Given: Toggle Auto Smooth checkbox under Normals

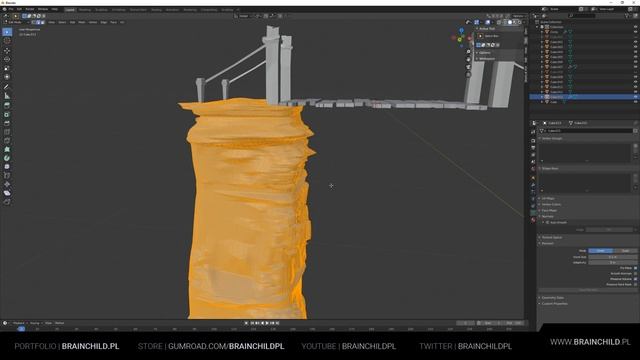Looking at the screenshot, I should coord(548,222).
